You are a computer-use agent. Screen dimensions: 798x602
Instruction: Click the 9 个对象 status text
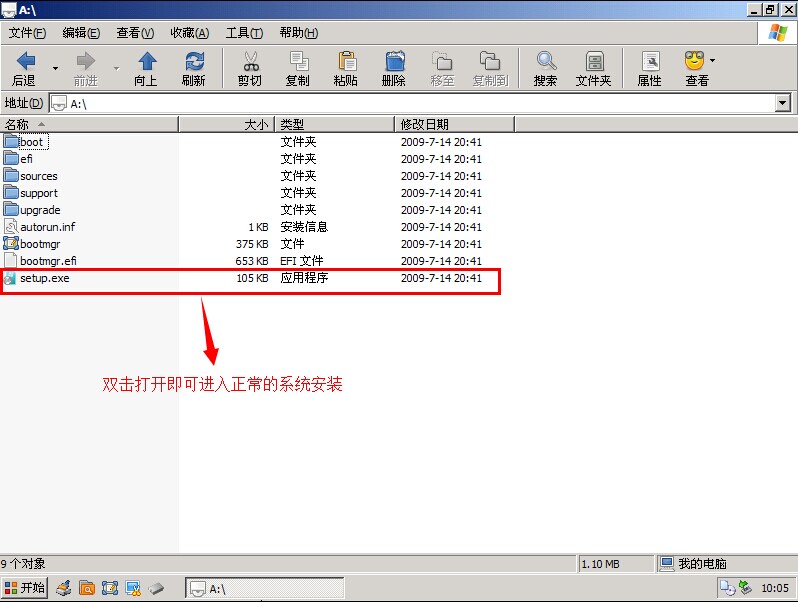pyautogui.click(x=23, y=564)
